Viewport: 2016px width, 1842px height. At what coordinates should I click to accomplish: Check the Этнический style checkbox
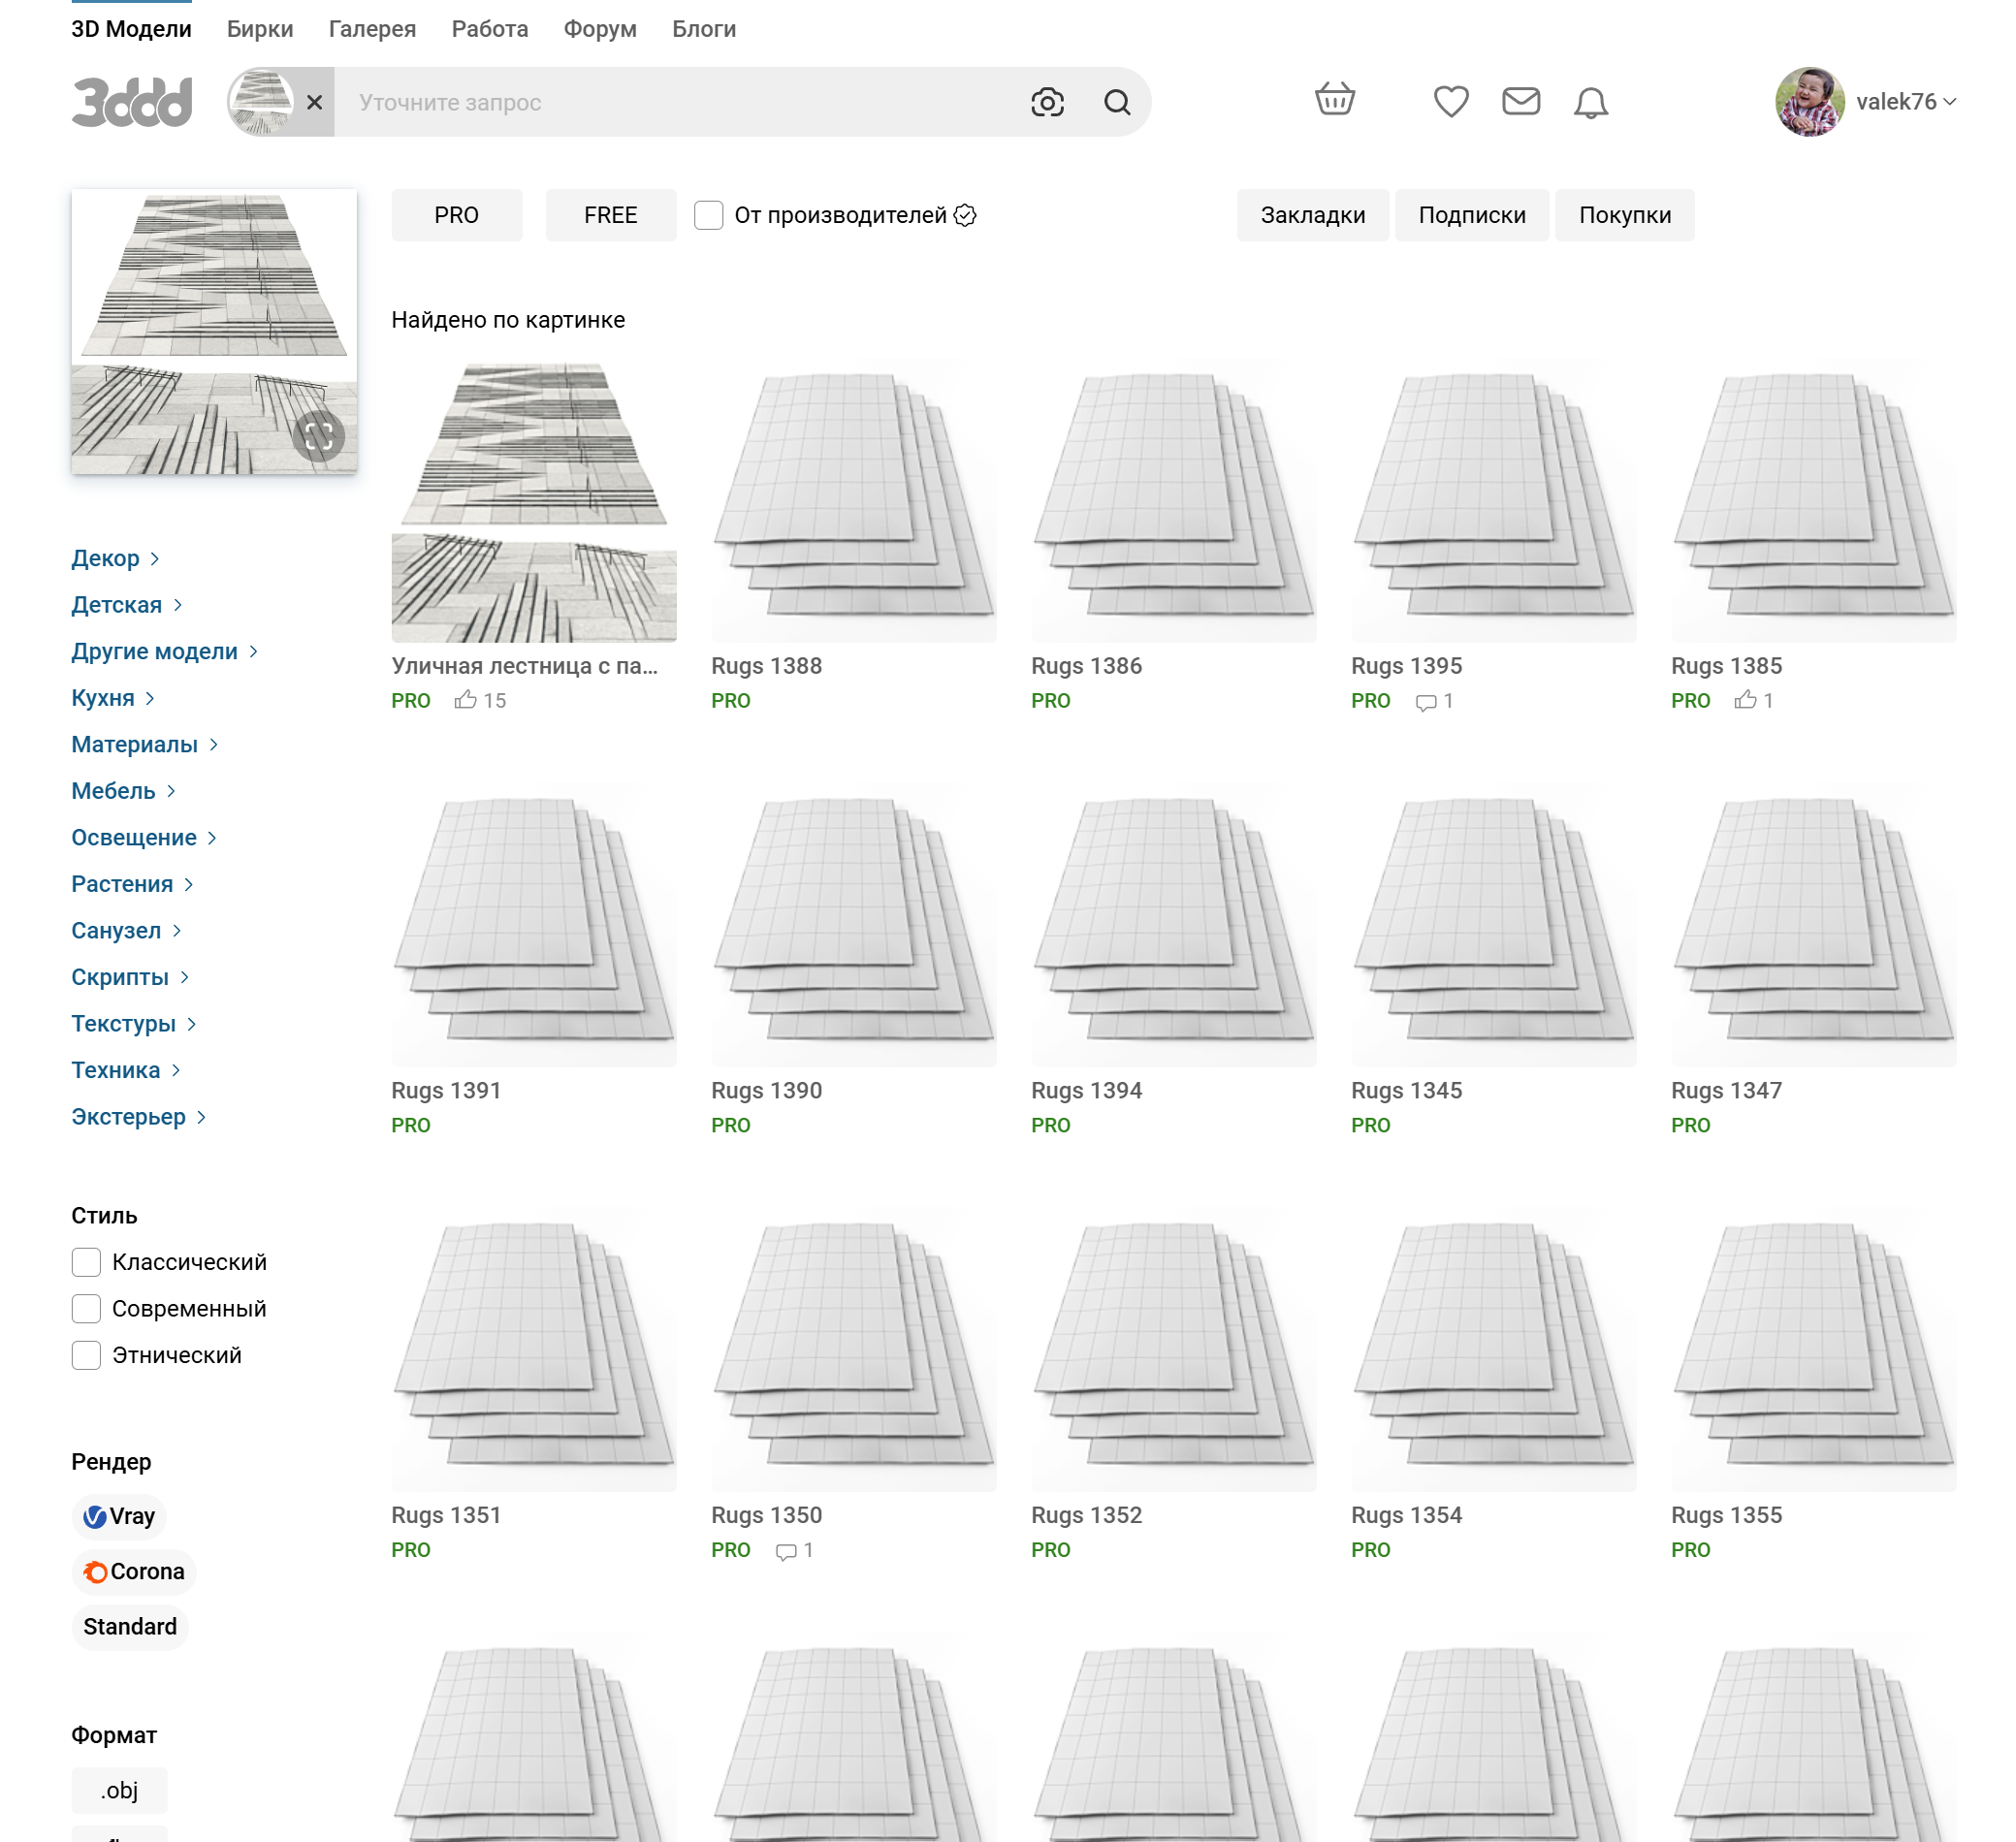coord(87,1355)
